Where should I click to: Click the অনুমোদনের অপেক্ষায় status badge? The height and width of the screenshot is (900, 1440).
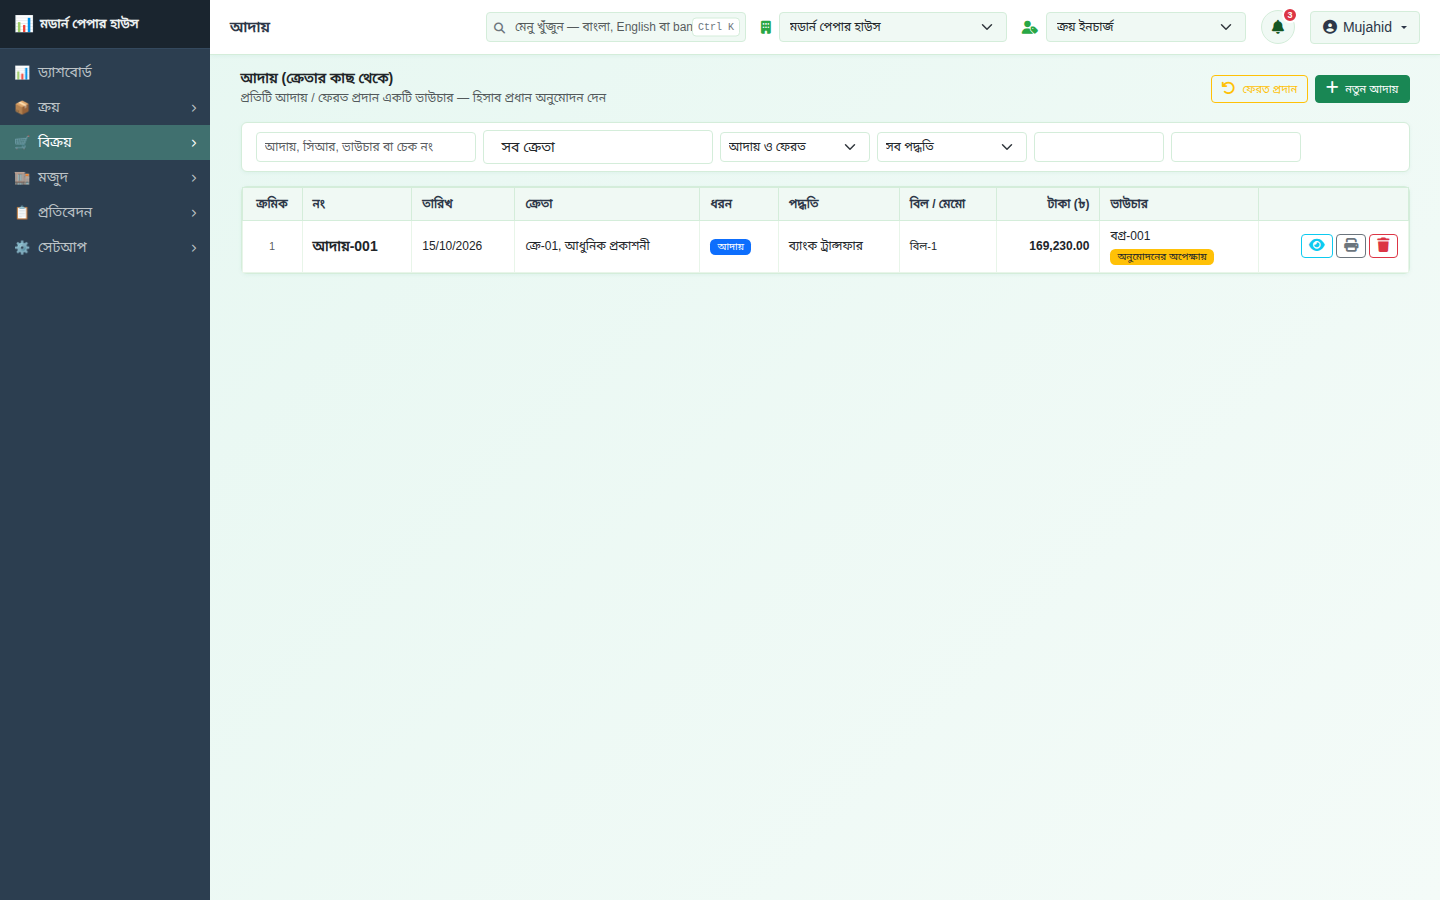click(1162, 257)
